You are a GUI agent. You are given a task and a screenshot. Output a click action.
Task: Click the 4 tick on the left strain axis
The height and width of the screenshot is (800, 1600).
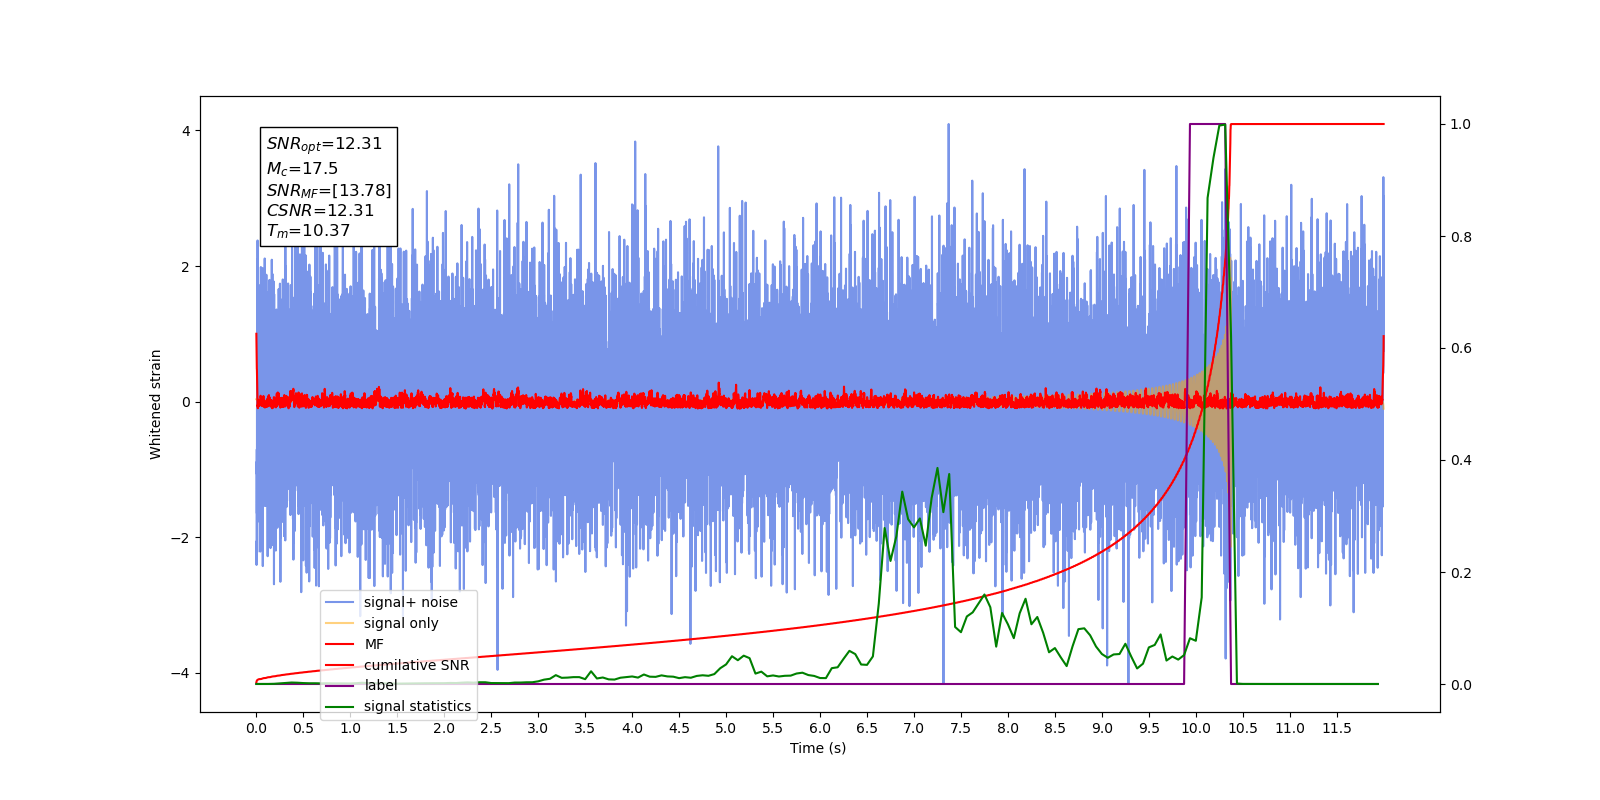coord(186,131)
